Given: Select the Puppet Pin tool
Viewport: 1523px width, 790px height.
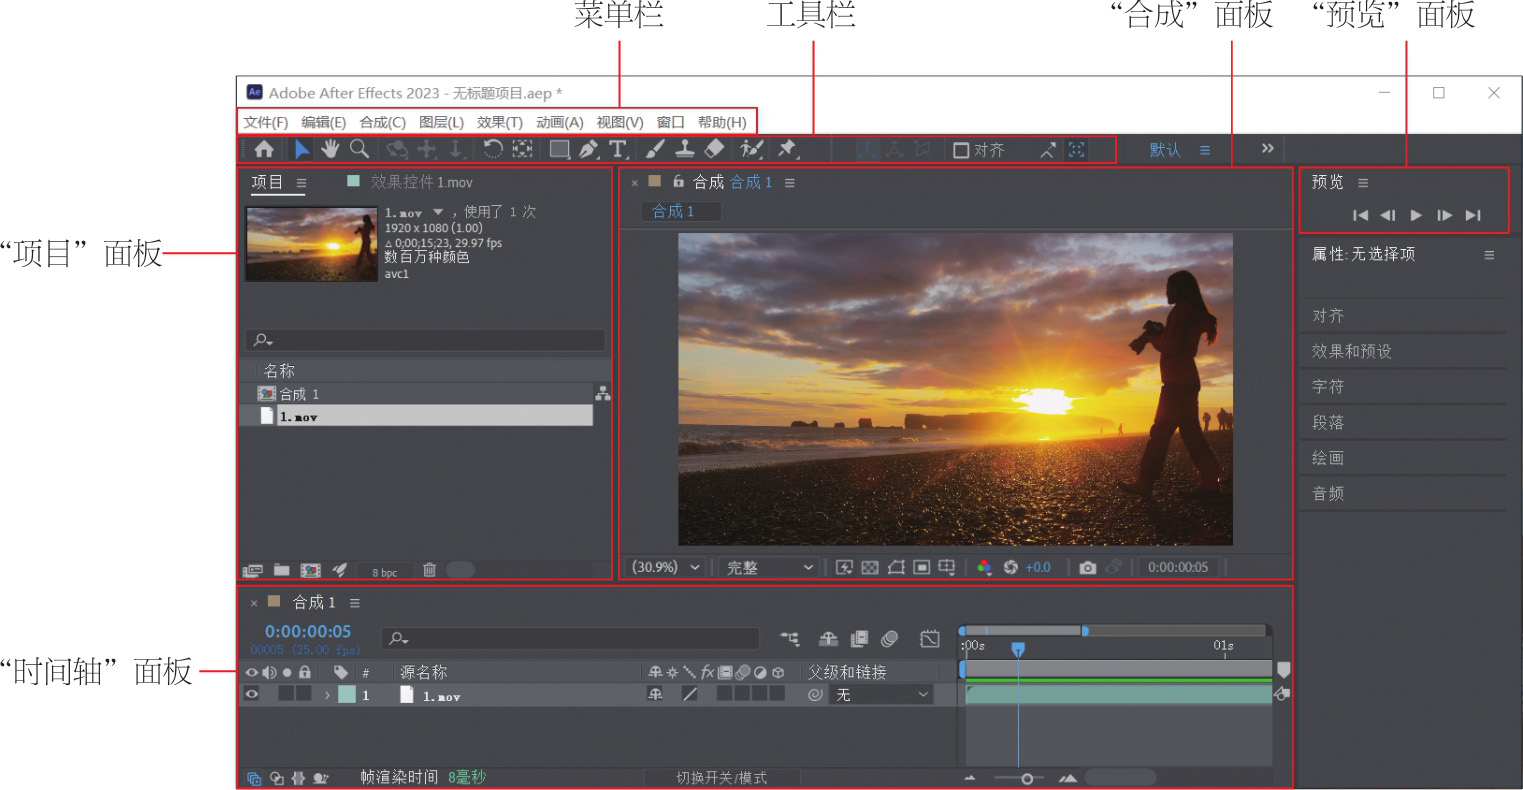Looking at the screenshot, I should click(787, 149).
